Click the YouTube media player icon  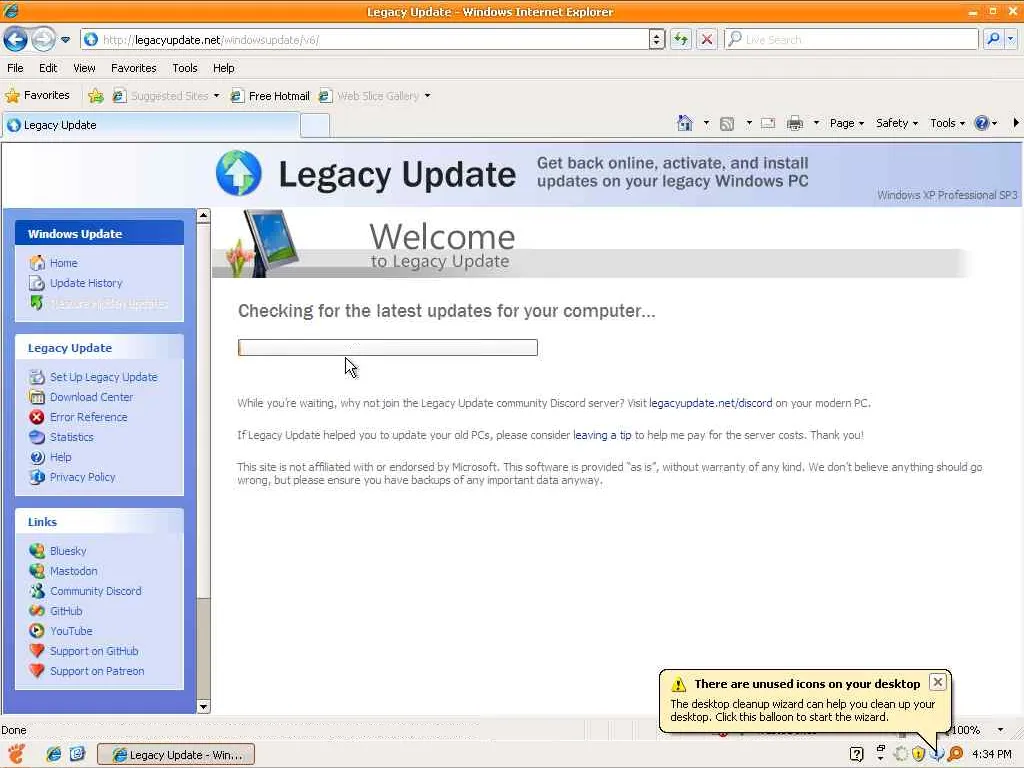(x=37, y=631)
